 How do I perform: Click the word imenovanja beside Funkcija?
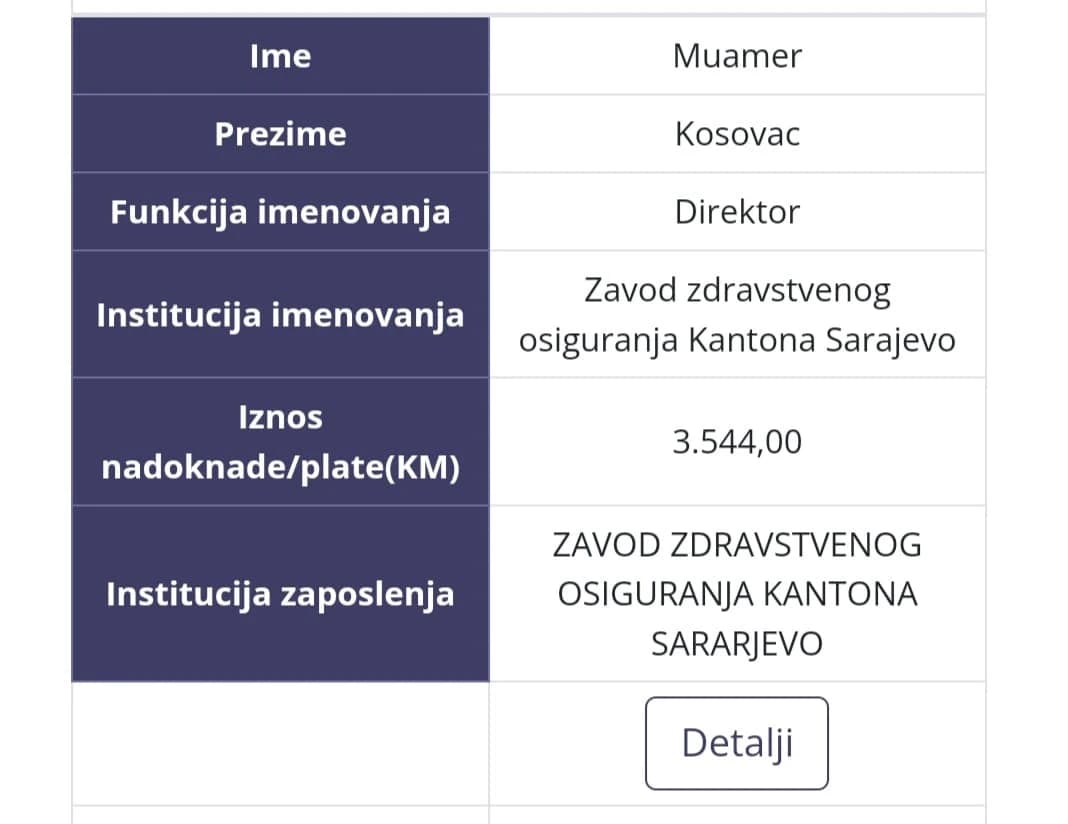354,212
